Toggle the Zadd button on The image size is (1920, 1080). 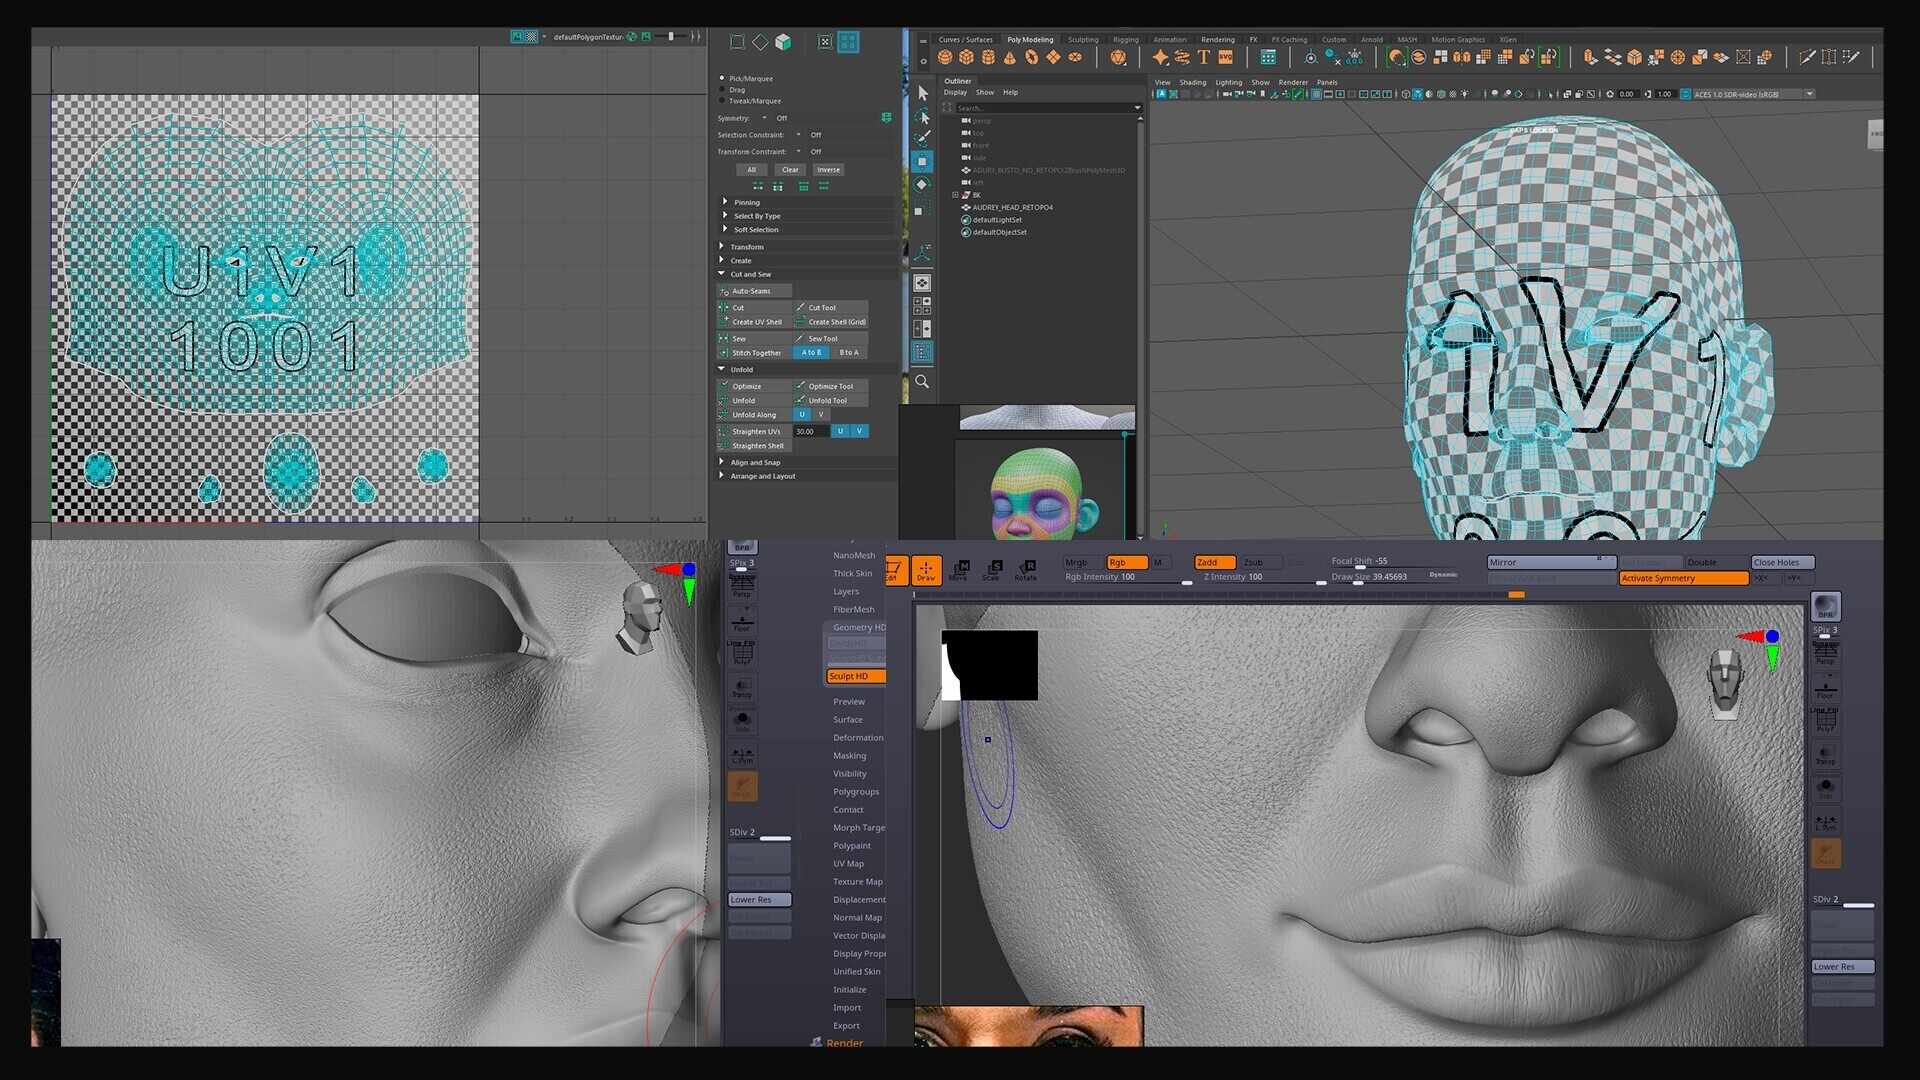tap(1214, 562)
